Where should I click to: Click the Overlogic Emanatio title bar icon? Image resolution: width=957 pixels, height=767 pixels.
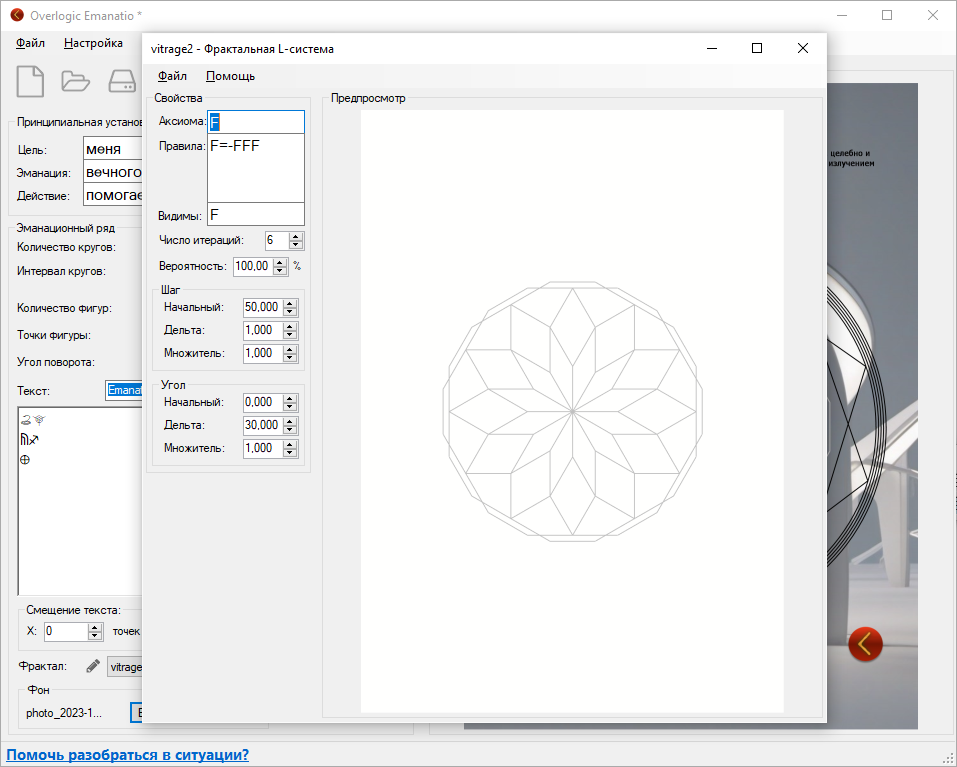pos(16,15)
